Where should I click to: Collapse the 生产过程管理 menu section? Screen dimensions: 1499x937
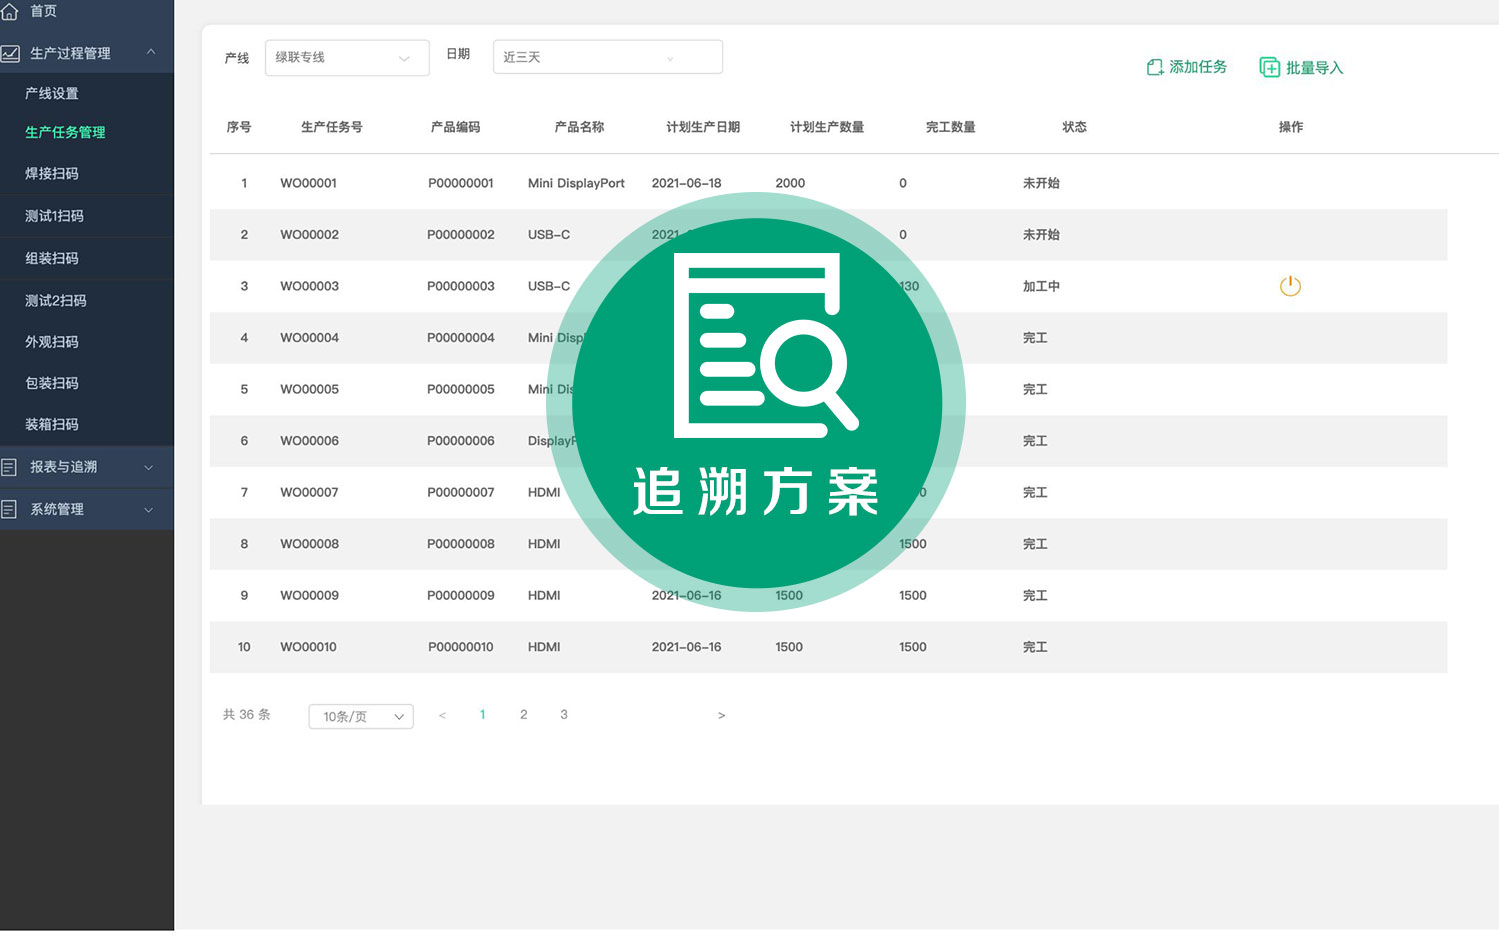[152, 53]
